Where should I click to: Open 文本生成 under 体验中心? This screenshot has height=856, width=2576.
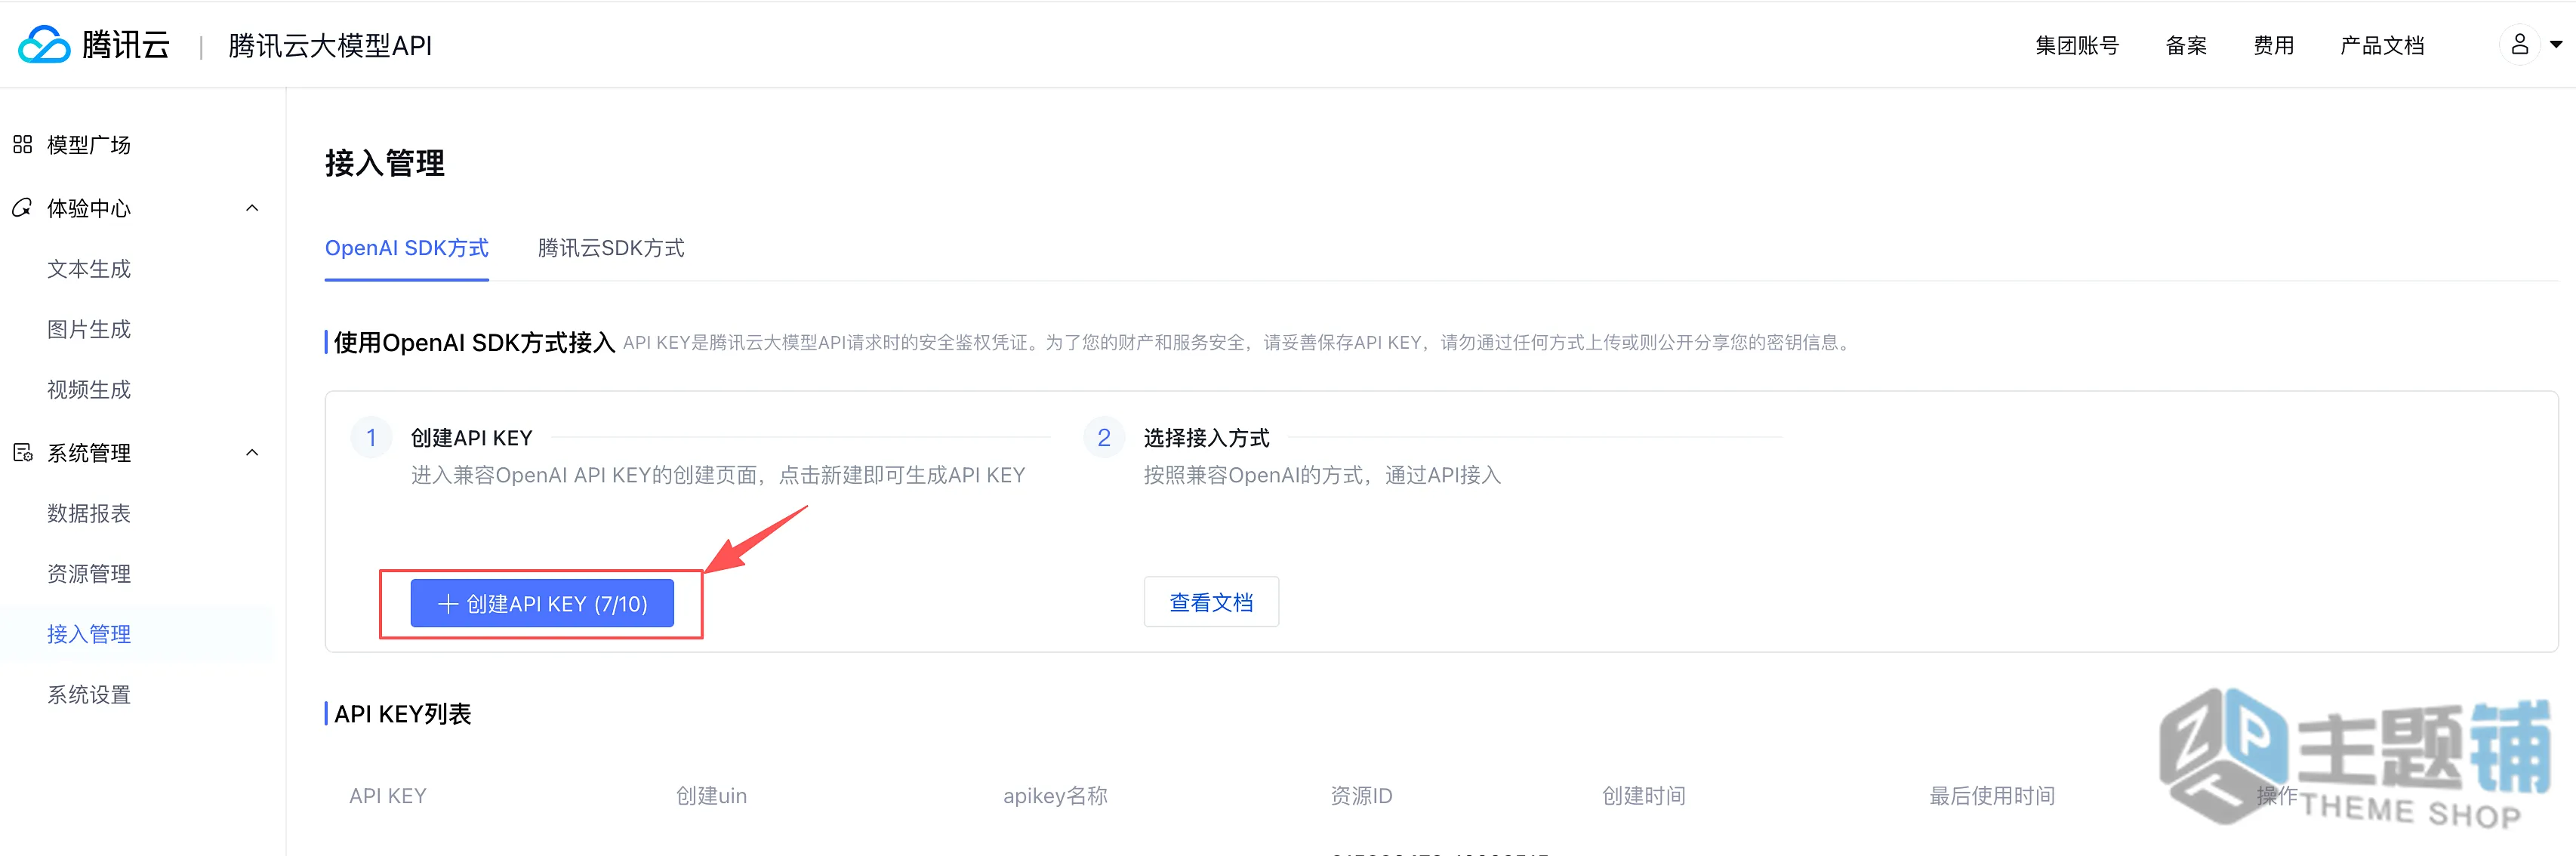89,269
